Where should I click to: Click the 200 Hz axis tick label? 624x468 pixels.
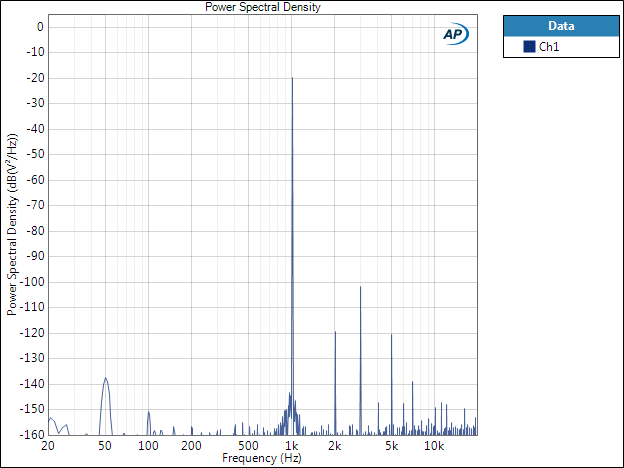[x=191, y=446]
